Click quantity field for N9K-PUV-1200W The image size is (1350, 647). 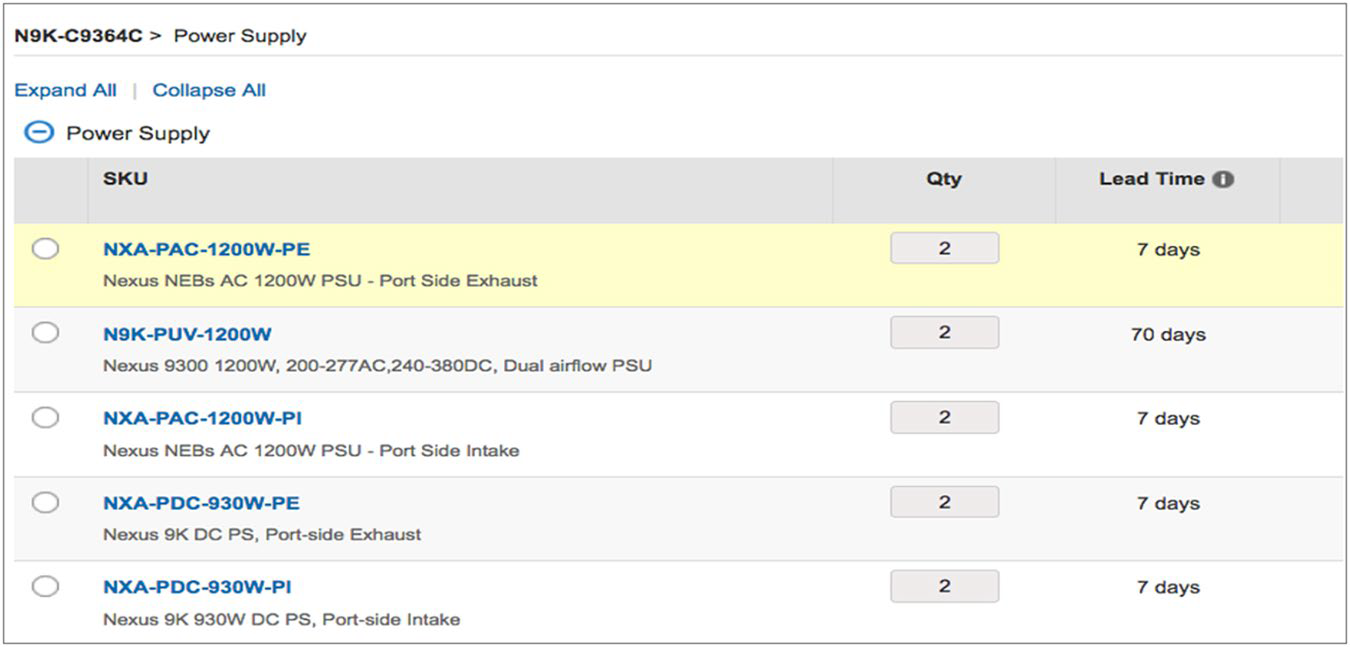[944, 333]
